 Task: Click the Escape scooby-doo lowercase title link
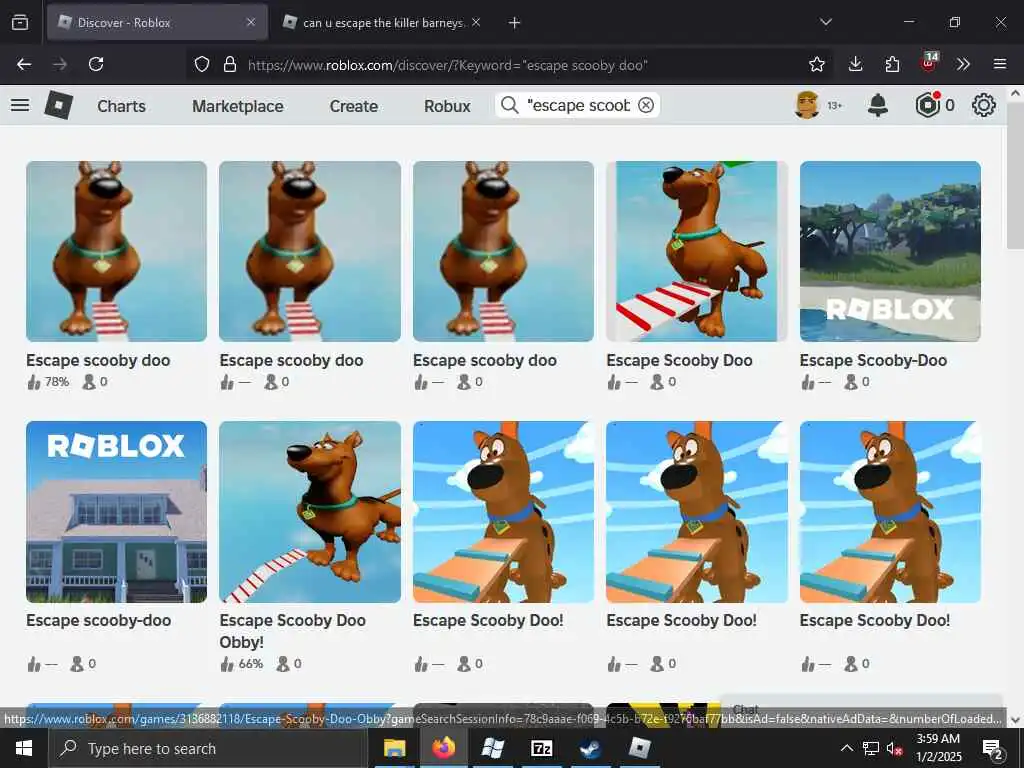[99, 620]
